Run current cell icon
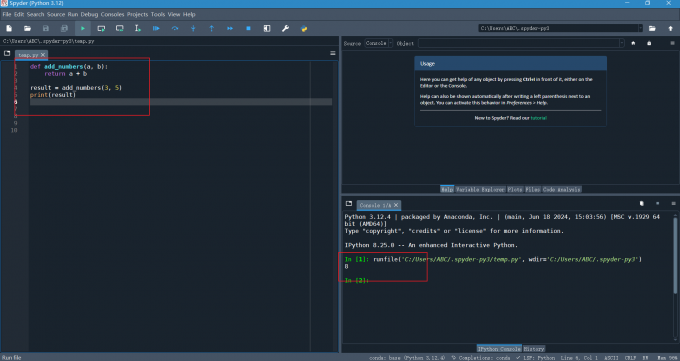 click(x=101, y=28)
